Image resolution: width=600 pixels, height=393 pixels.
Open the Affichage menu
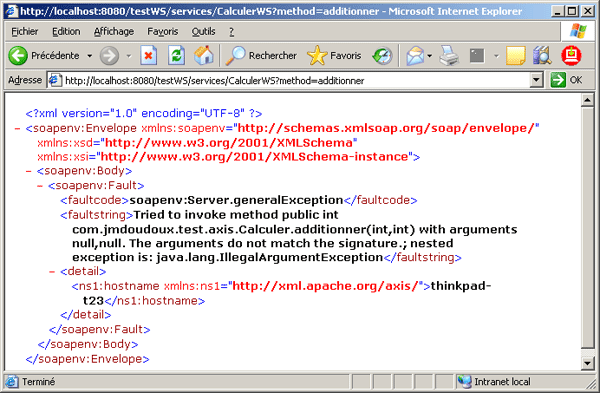tap(114, 31)
